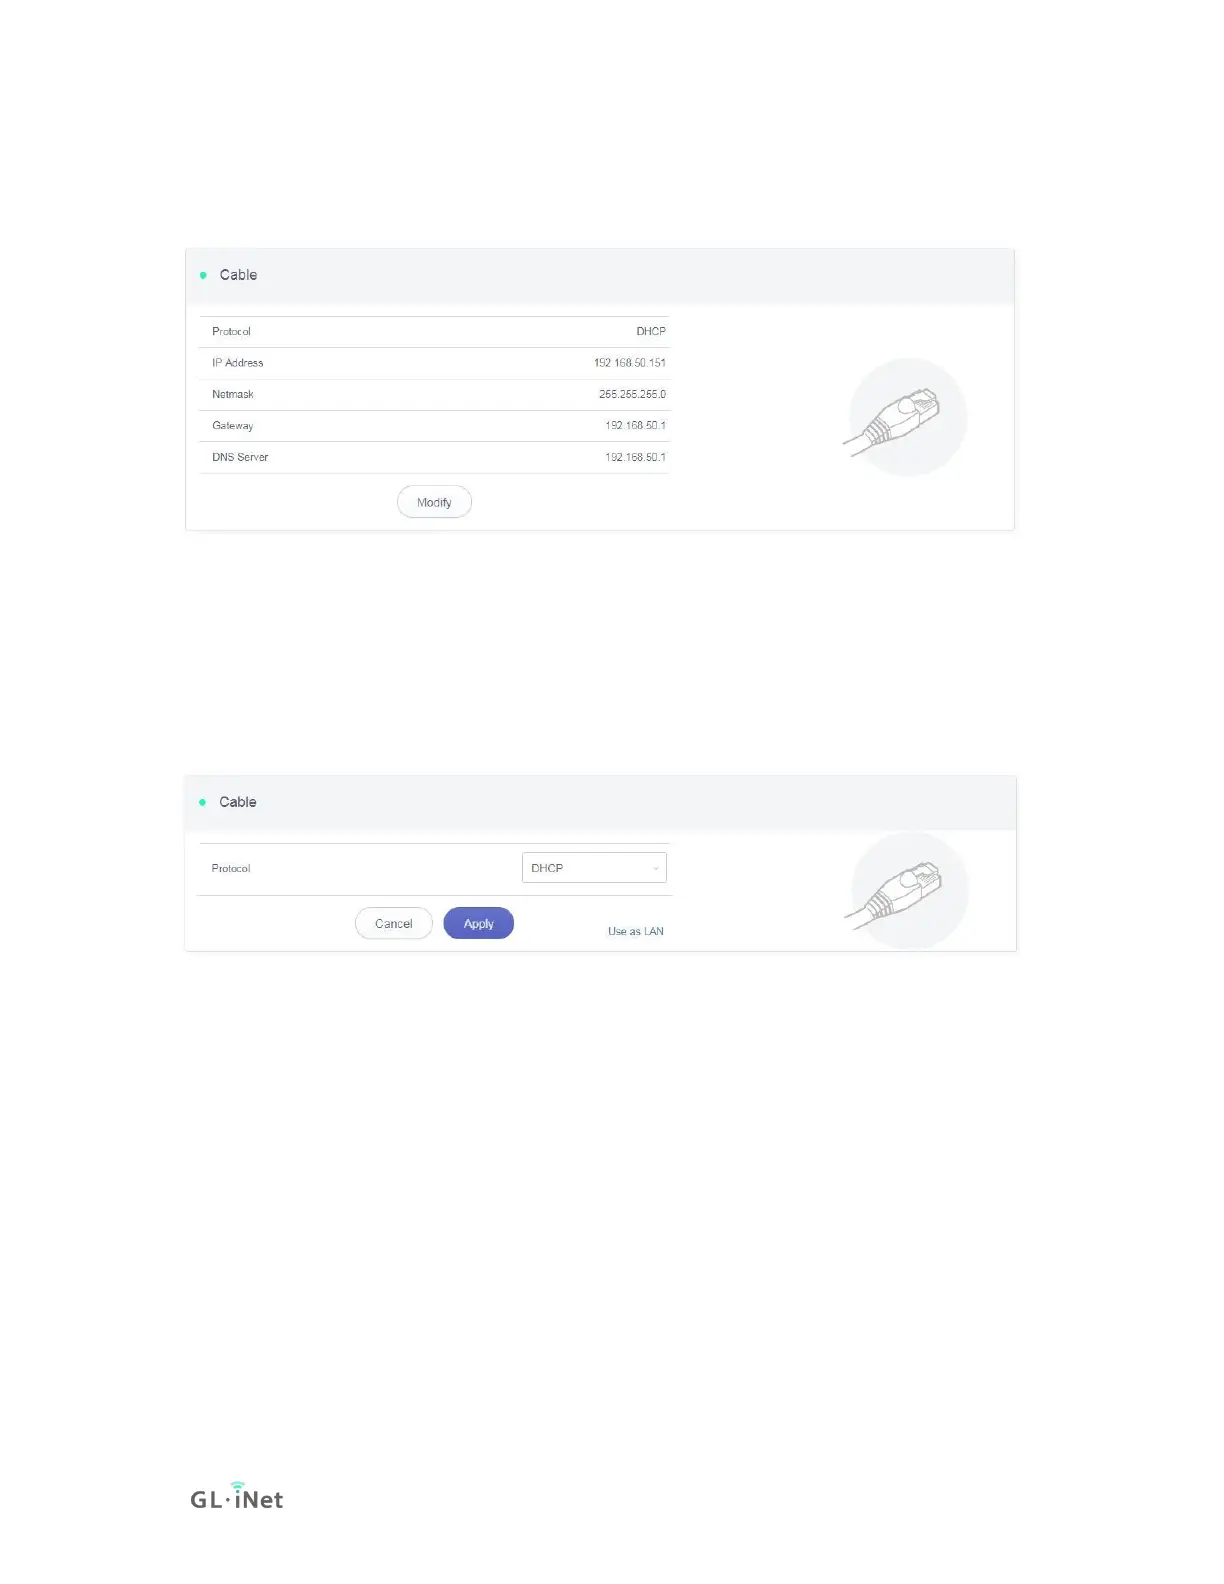Click the Use as LAN link
This screenshot has height=1584, width=1224.
click(x=636, y=931)
